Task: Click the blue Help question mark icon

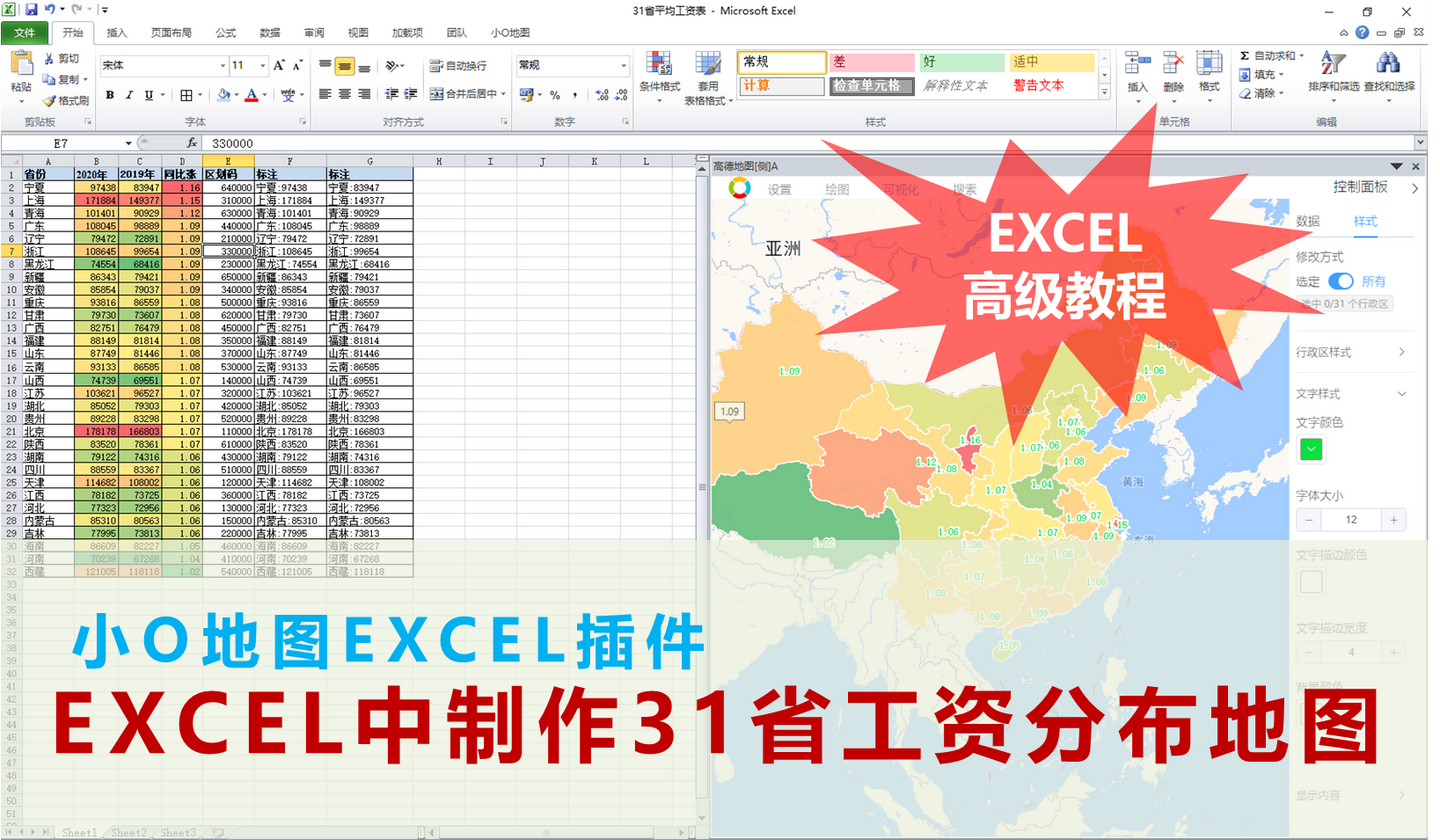Action: point(1362,33)
